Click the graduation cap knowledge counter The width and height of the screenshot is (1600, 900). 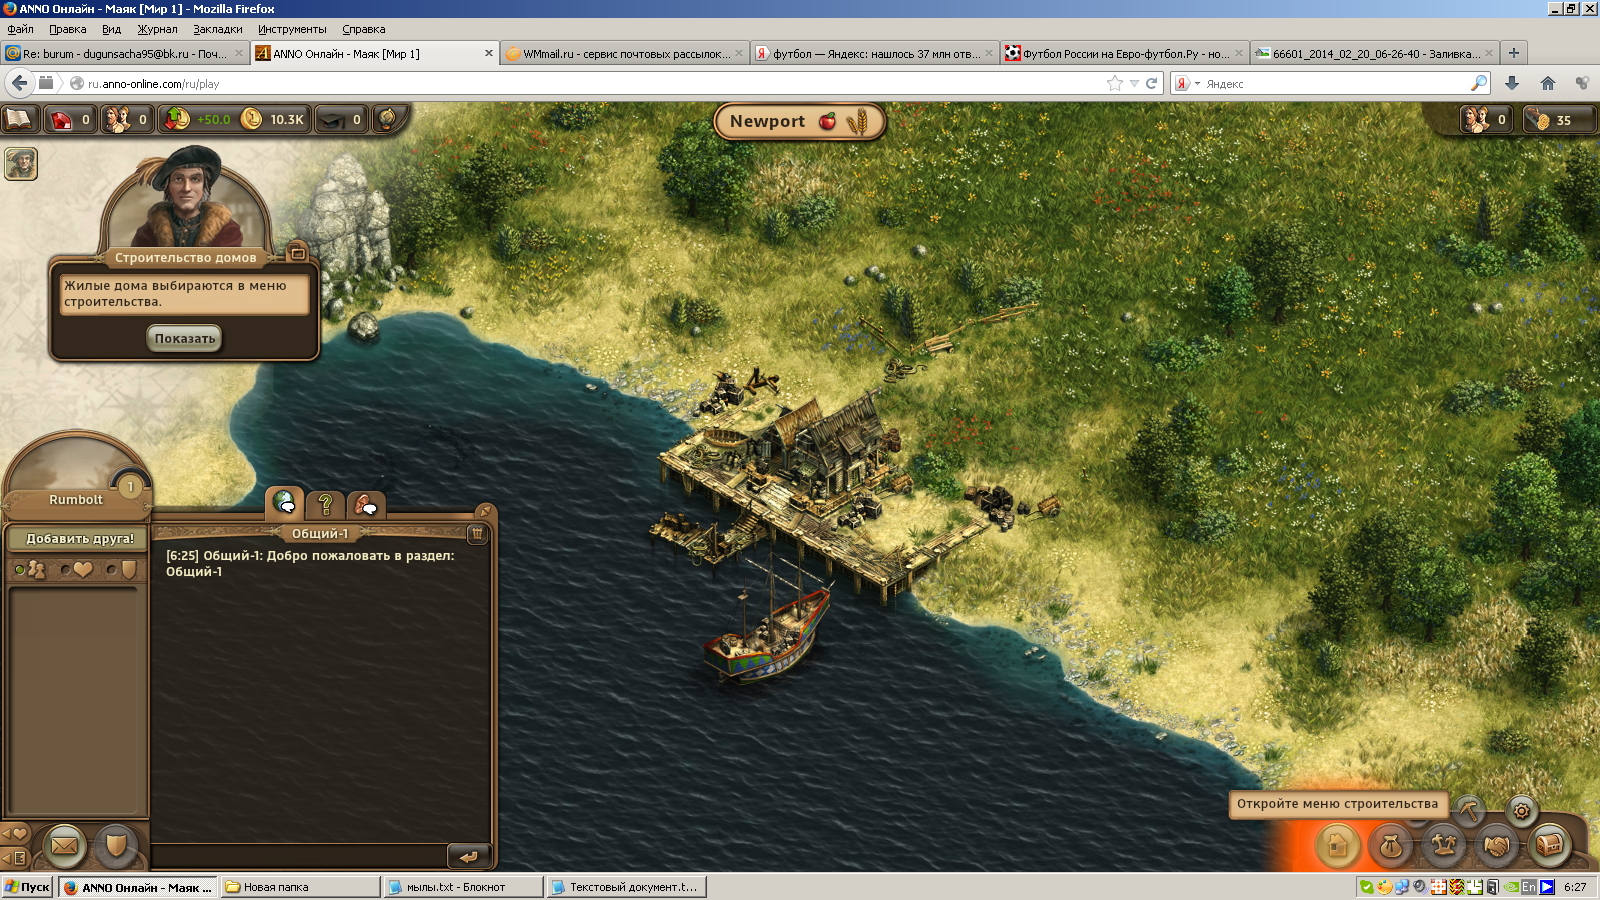click(340, 120)
